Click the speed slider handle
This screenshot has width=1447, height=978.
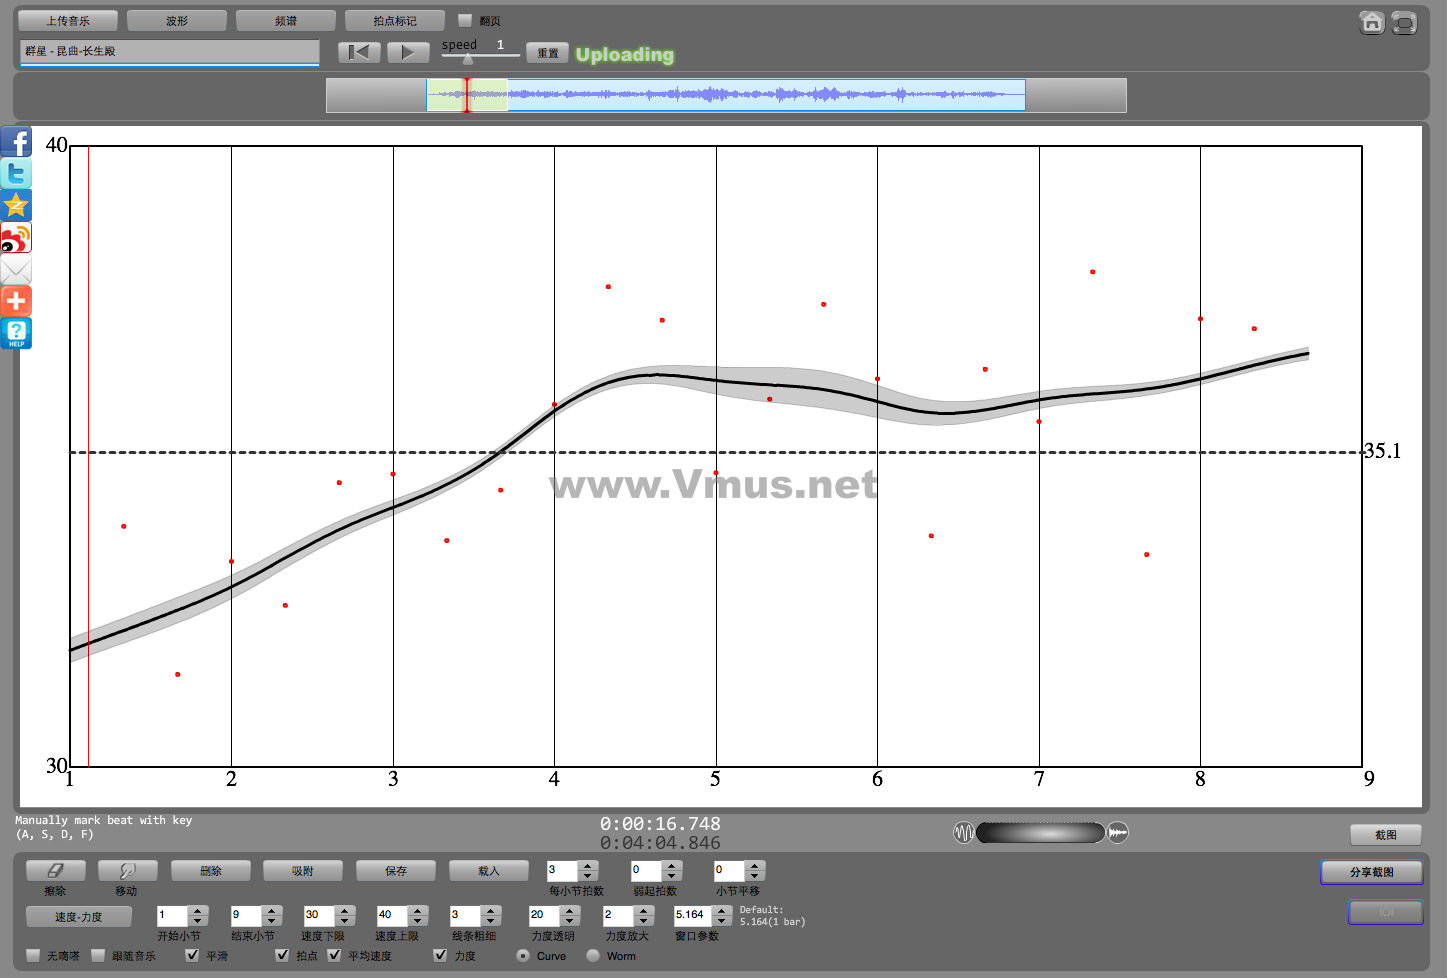point(468,59)
